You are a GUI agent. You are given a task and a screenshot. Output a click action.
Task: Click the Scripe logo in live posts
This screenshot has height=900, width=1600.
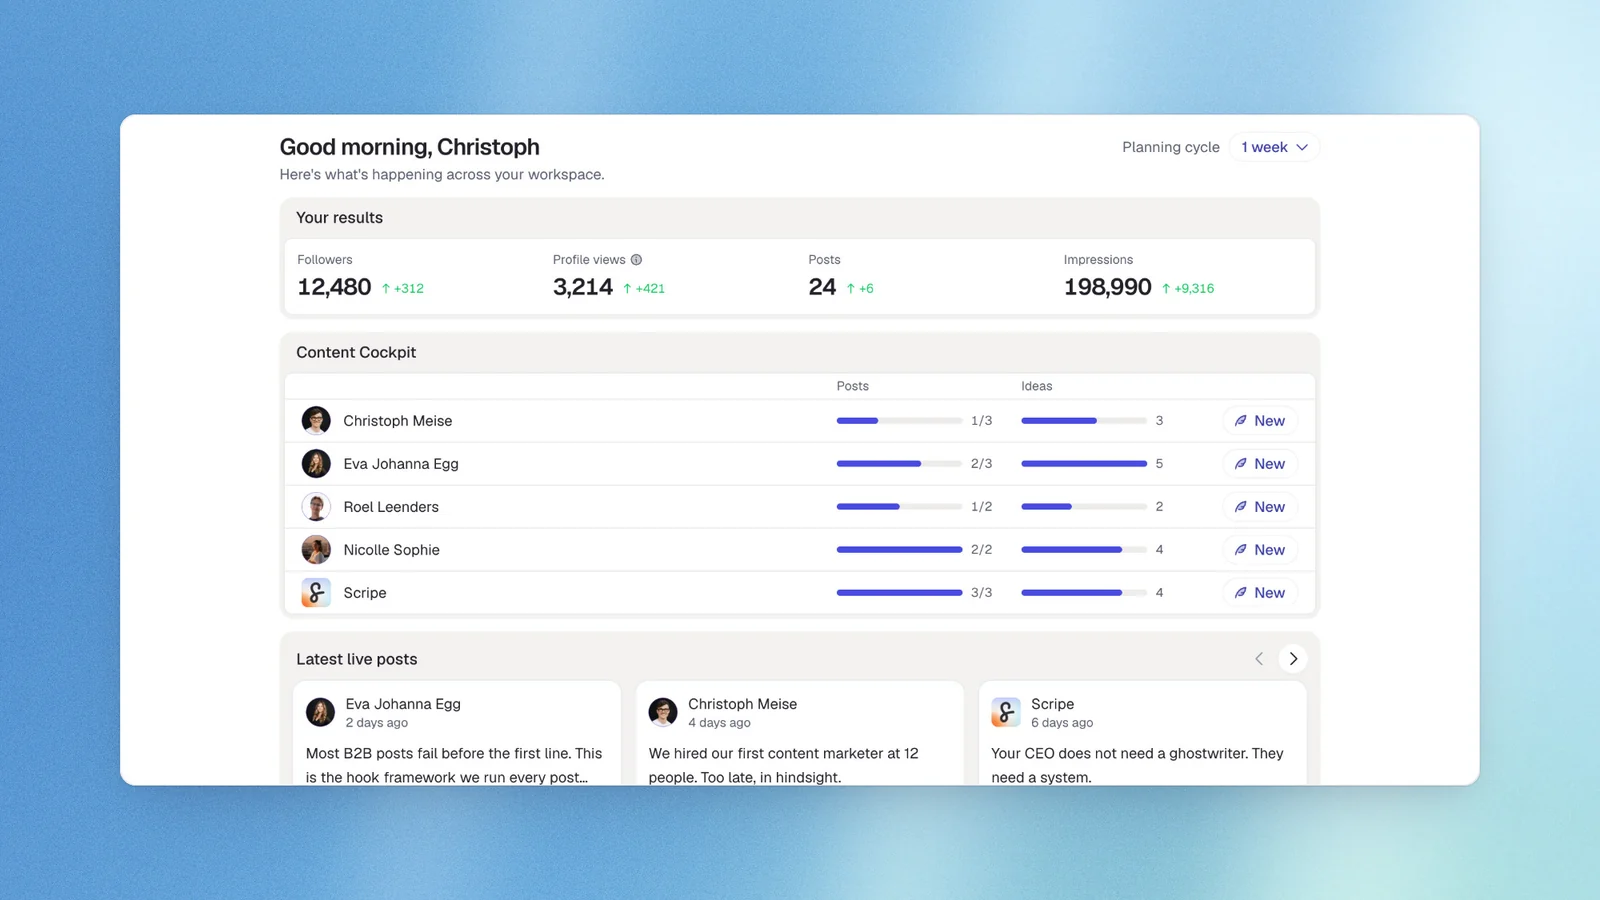point(1006,712)
